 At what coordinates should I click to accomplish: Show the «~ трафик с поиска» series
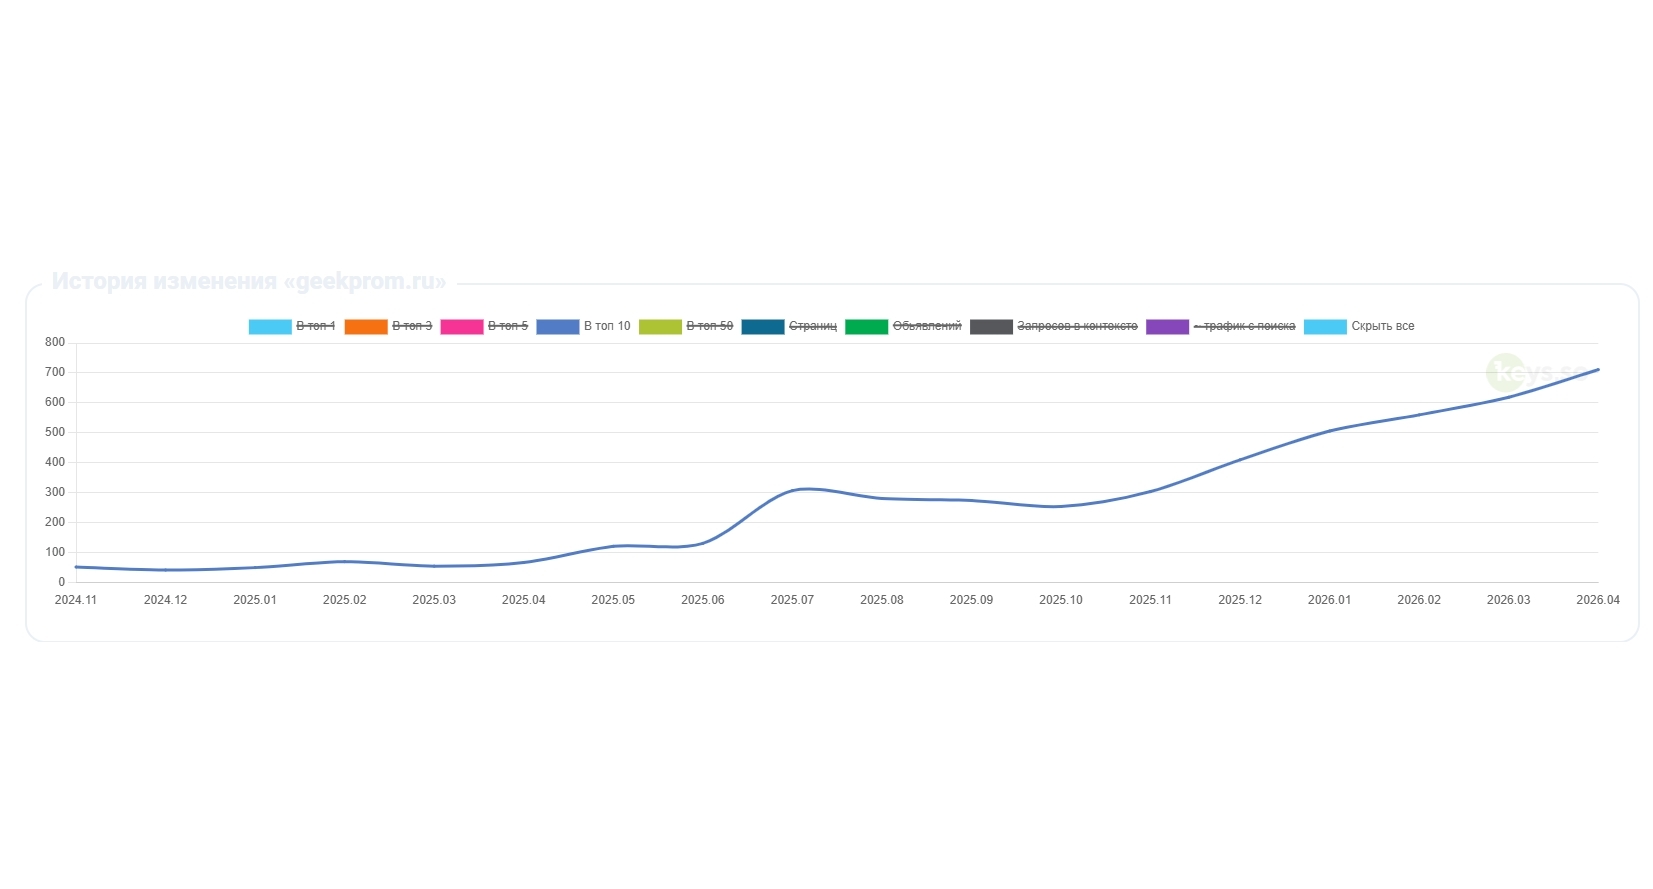point(1220,326)
